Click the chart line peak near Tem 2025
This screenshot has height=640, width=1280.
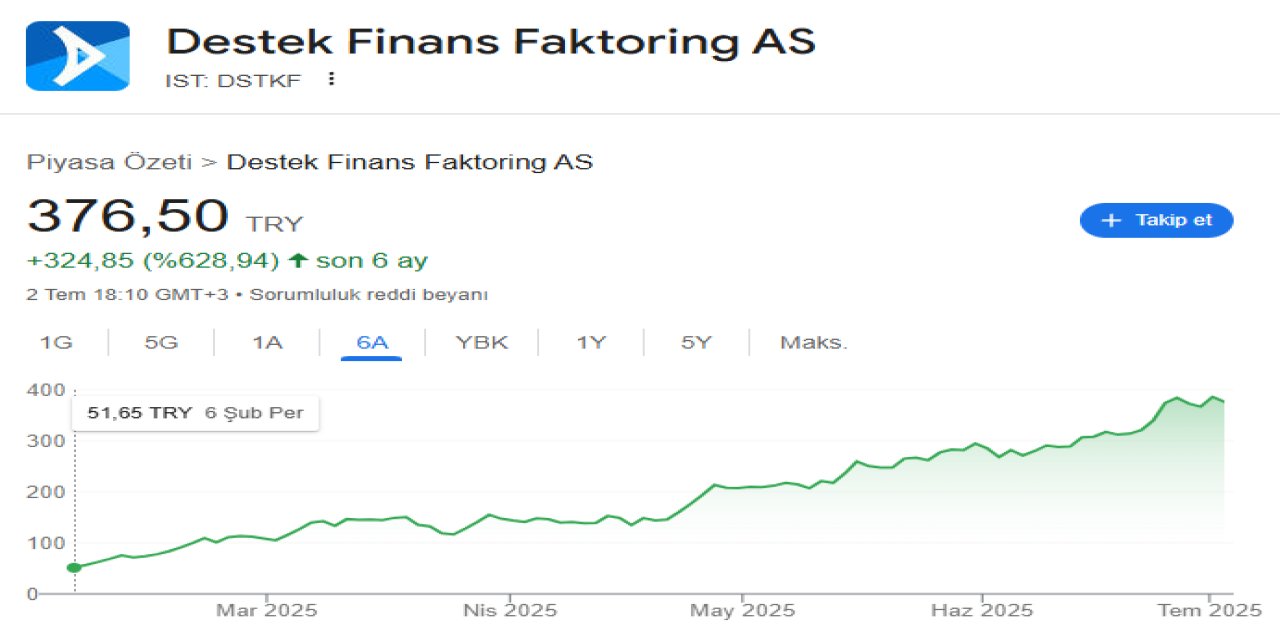point(1213,397)
